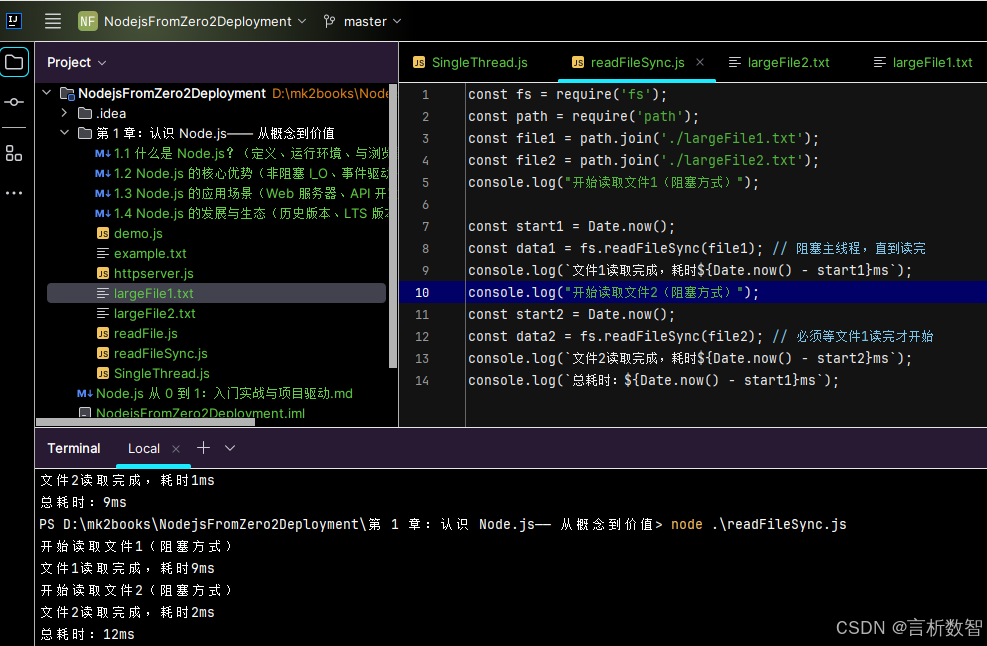The height and width of the screenshot is (646, 987).
Task: Open markdown file 1.4 Node.js 的发展与生态
Action: [242, 213]
